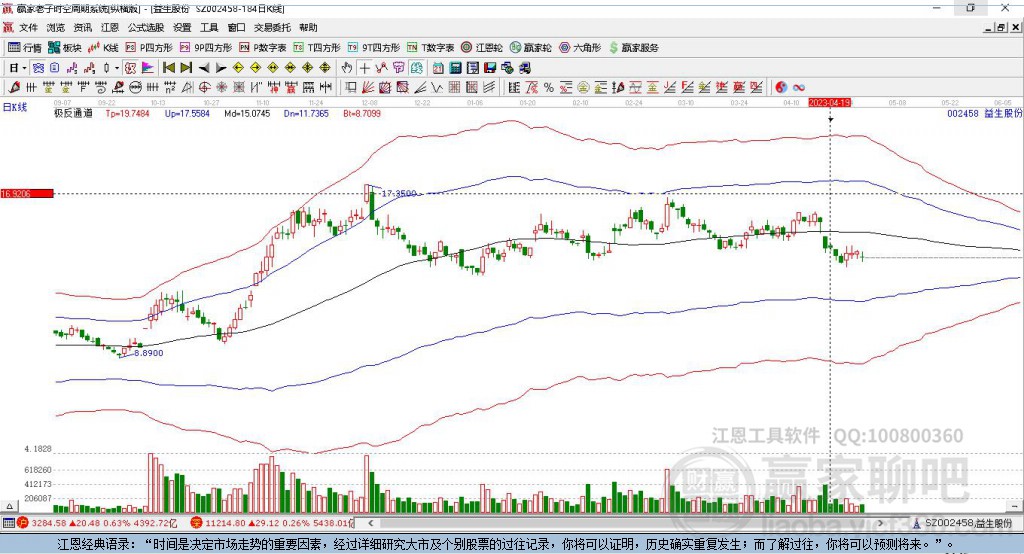The width and height of the screenshot is (1024, 554).
Task: Jump to last bar with skip-end icon
Action: tap(186, 68)
